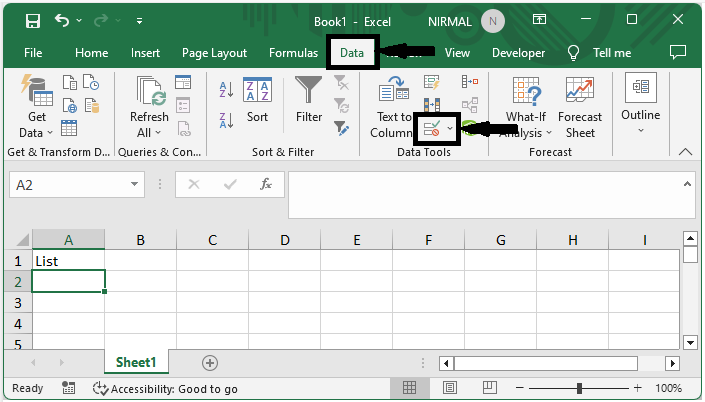Open the Name Box dropdown
705x402 pixels.
tap(135, 185)
